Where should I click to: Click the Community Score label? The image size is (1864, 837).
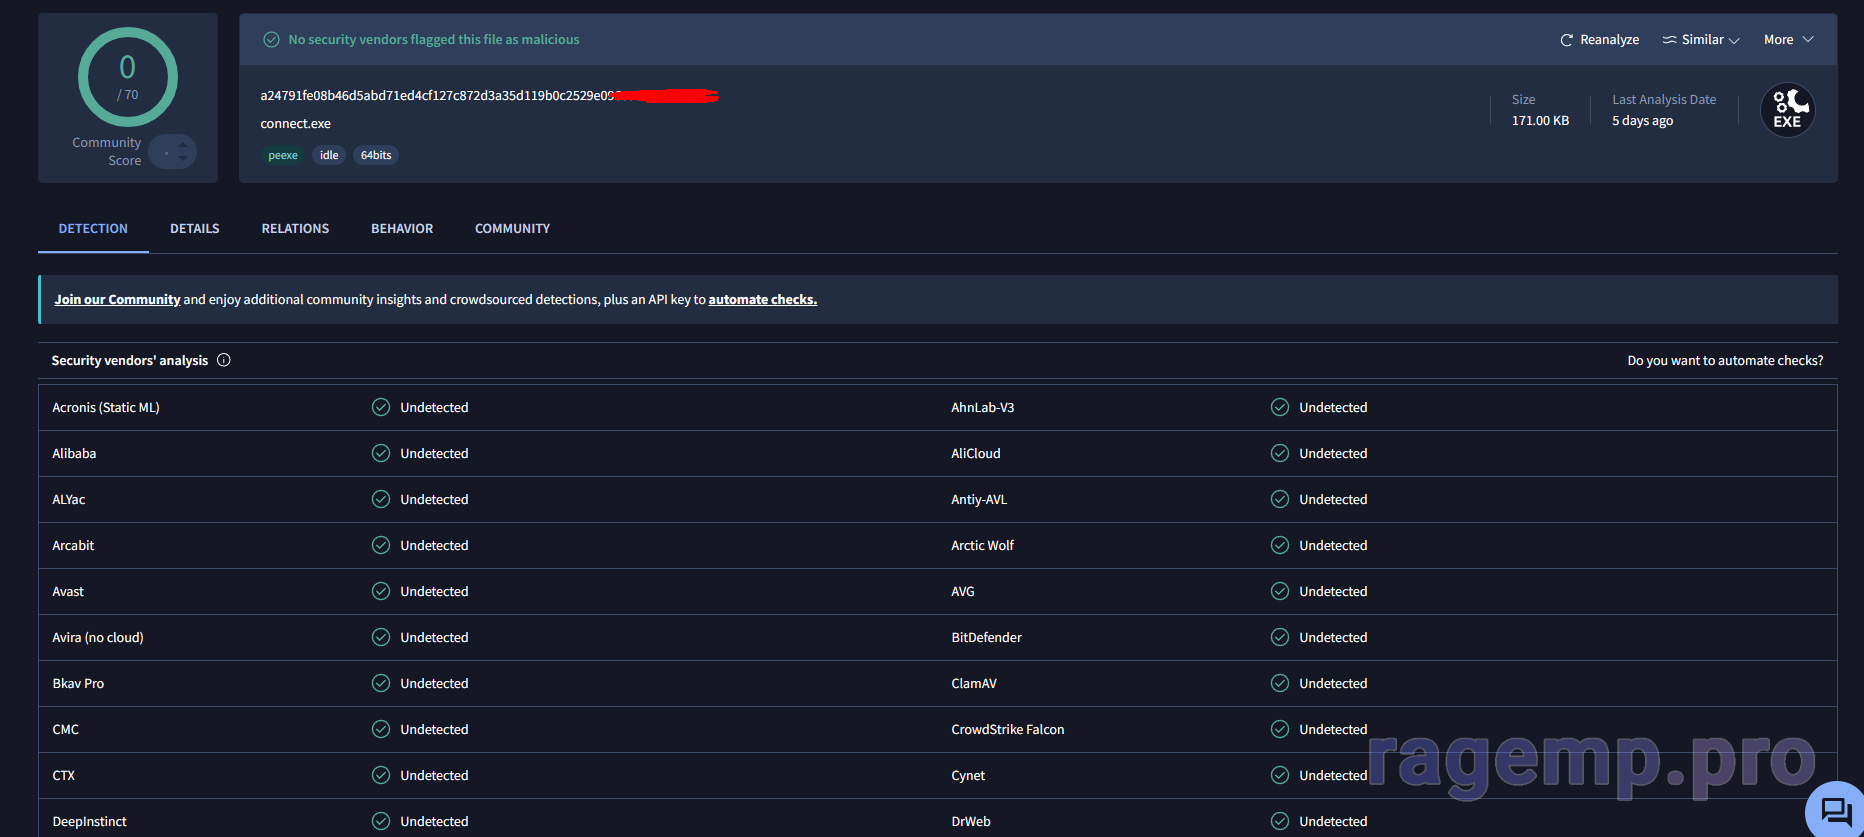pos(107,152)
